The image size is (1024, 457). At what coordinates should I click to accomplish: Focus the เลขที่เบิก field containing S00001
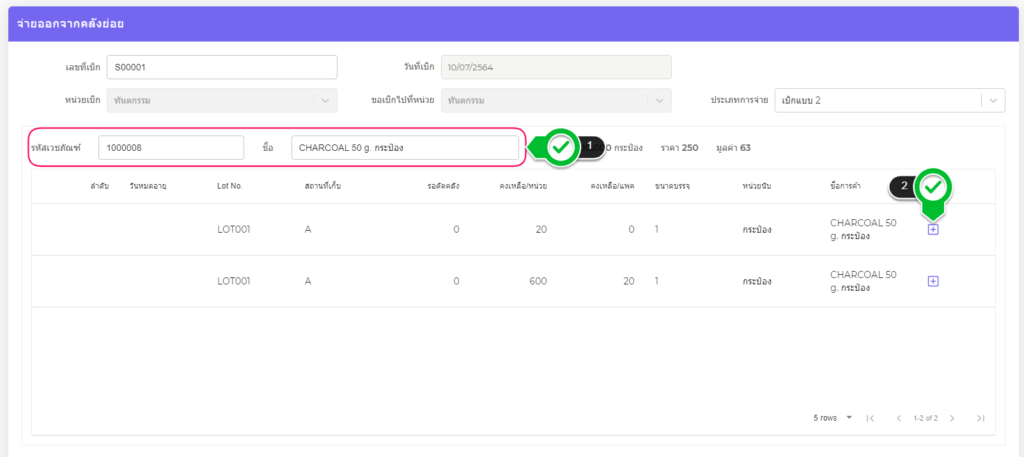pos(221,67)
